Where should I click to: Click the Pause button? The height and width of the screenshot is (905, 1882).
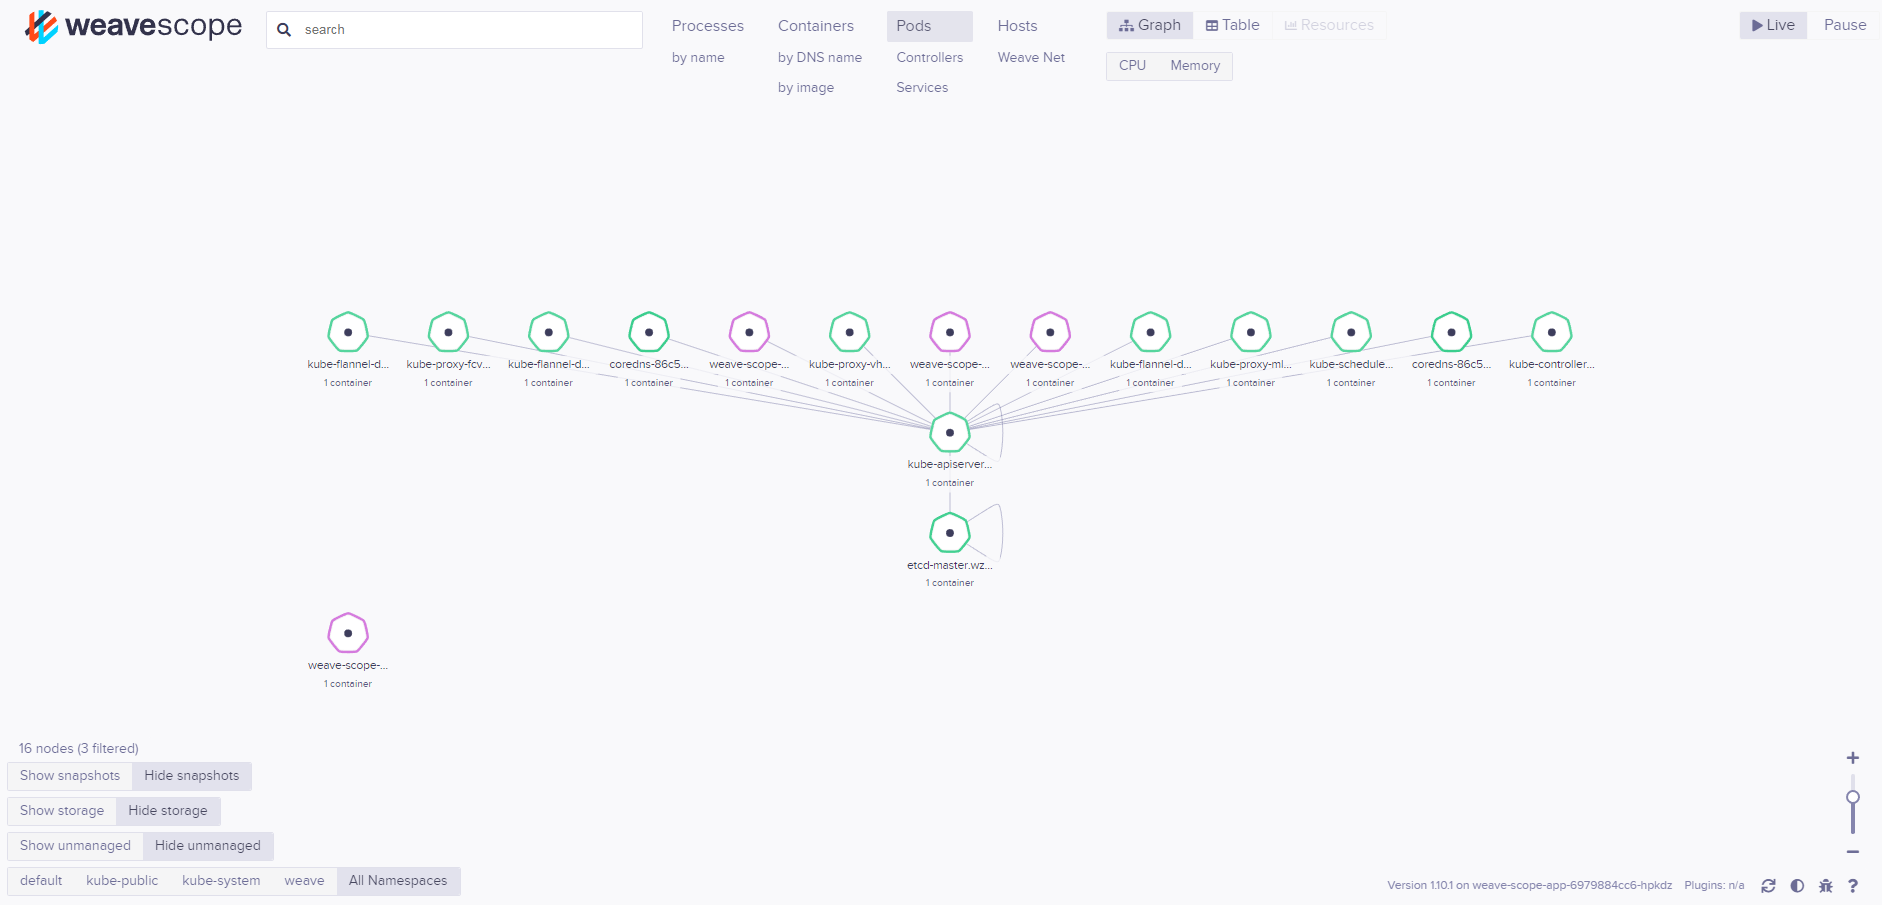pos(1845,25)
